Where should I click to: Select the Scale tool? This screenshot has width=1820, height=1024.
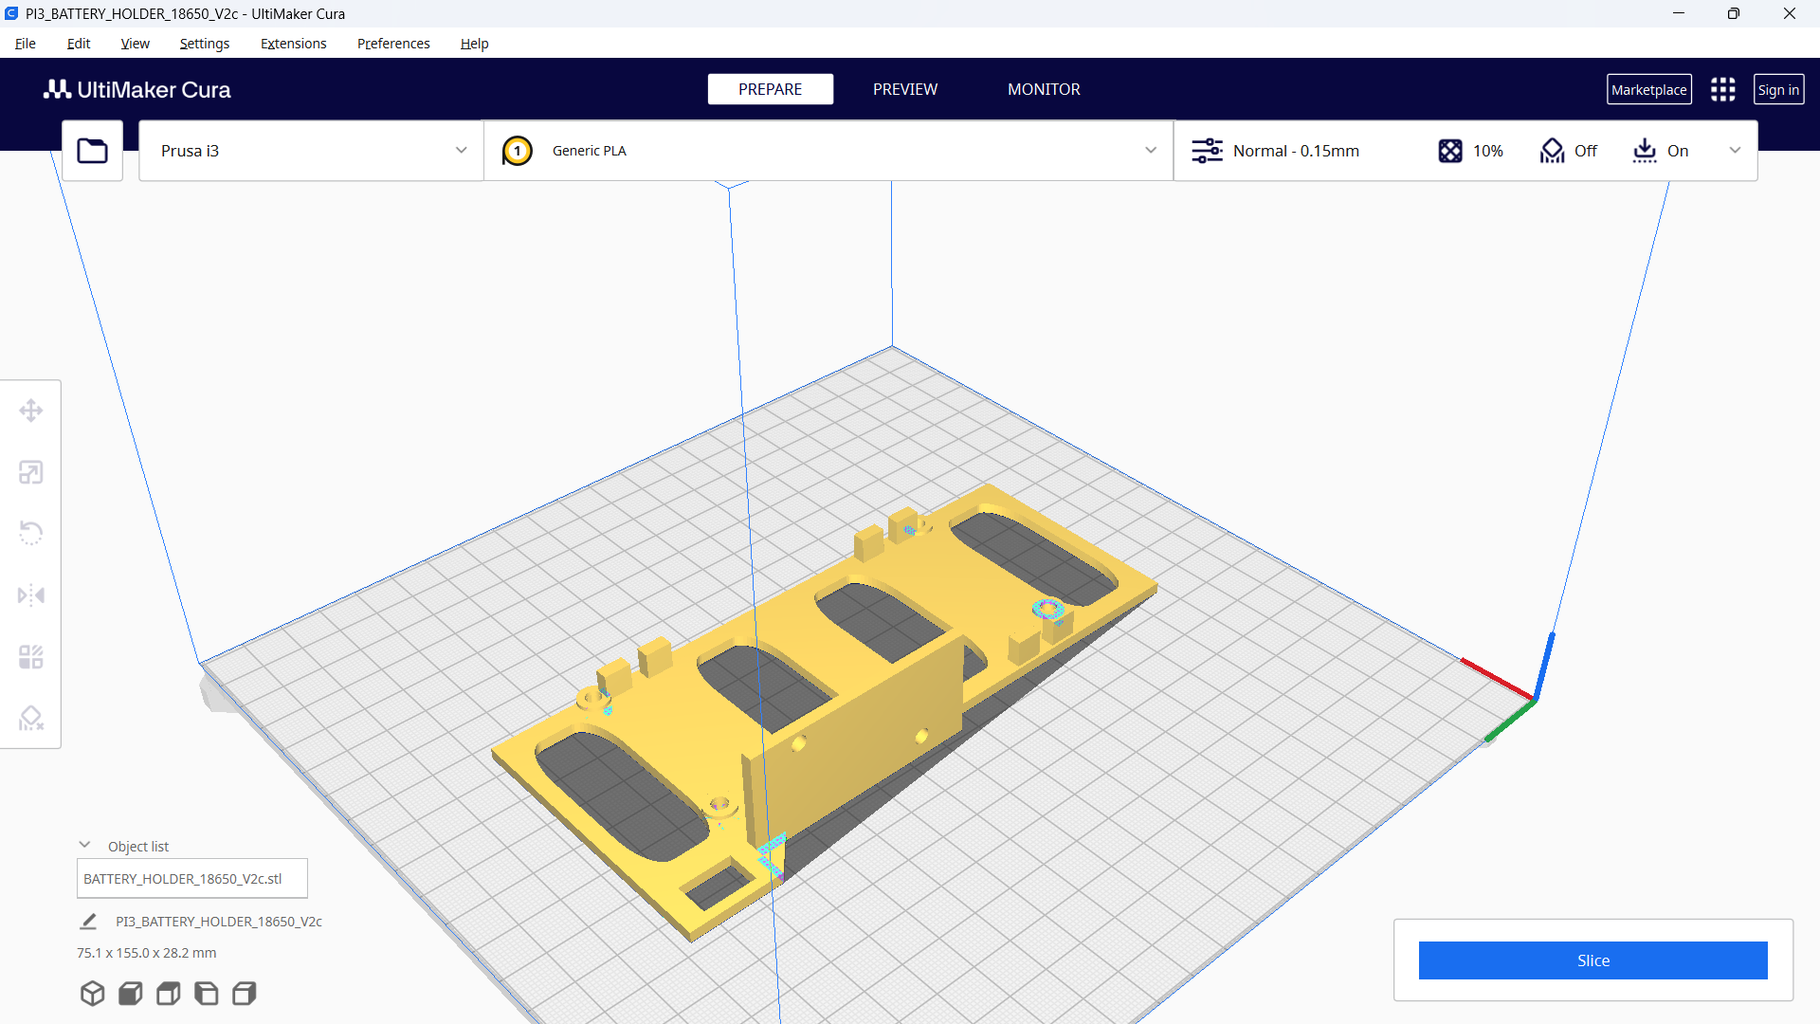point(30,472)
